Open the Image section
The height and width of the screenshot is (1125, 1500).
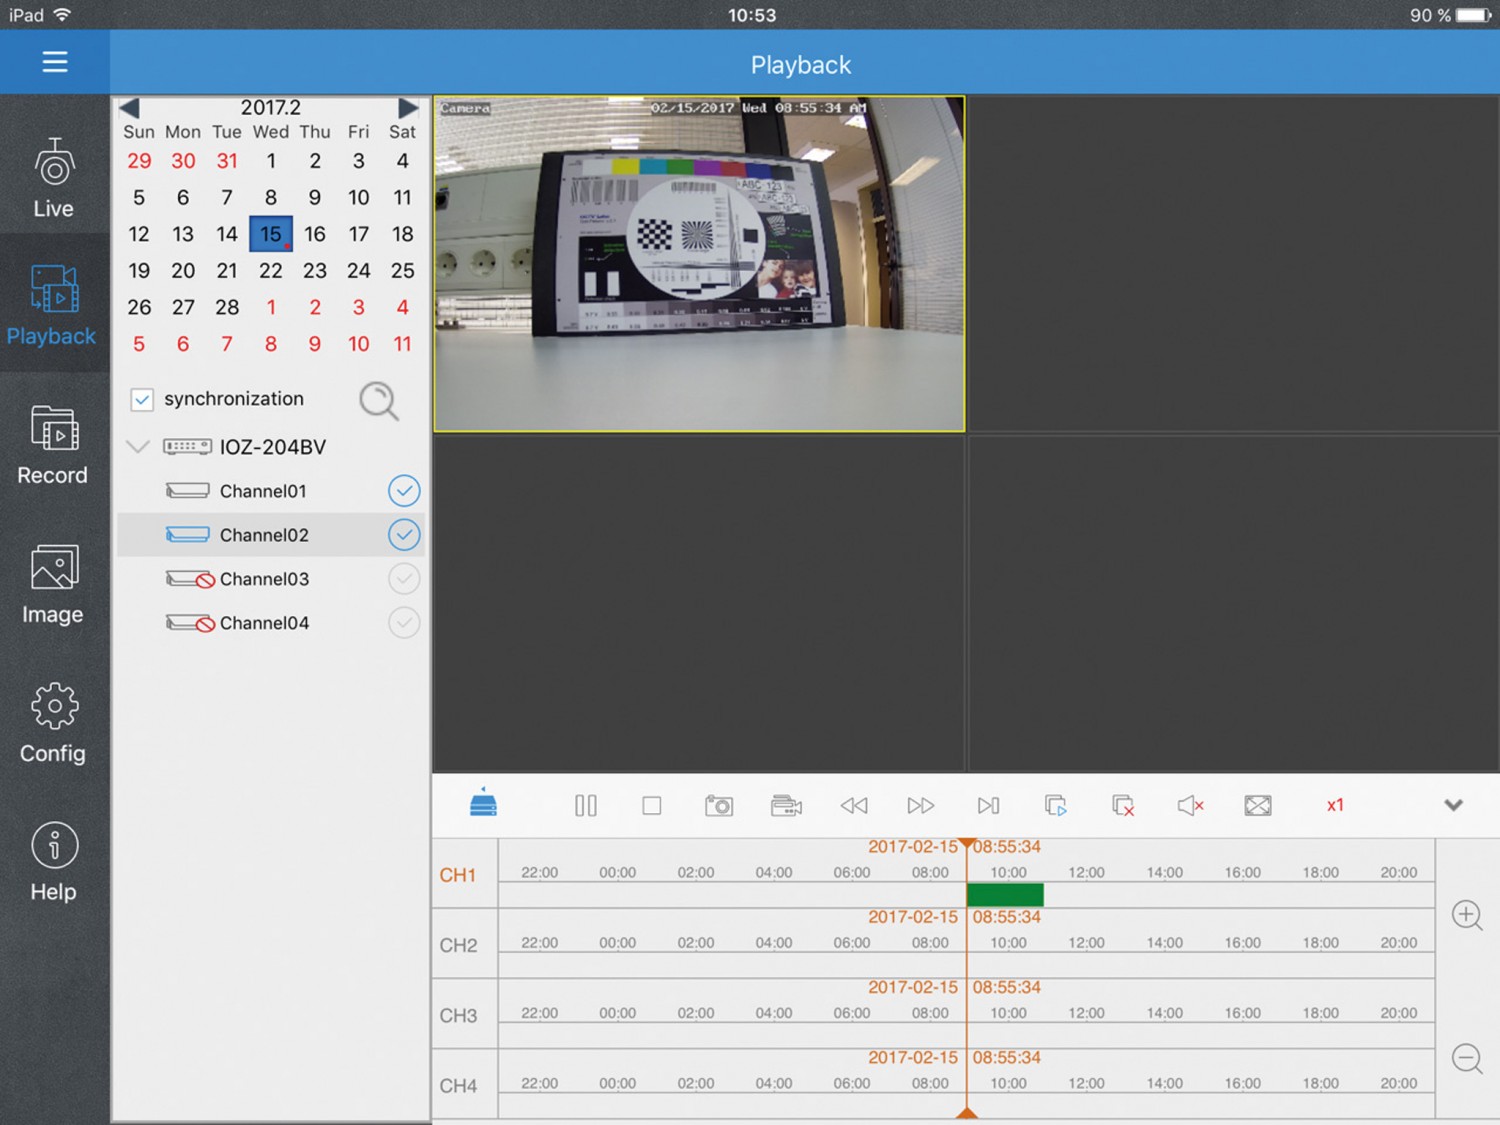coord(53,585)
